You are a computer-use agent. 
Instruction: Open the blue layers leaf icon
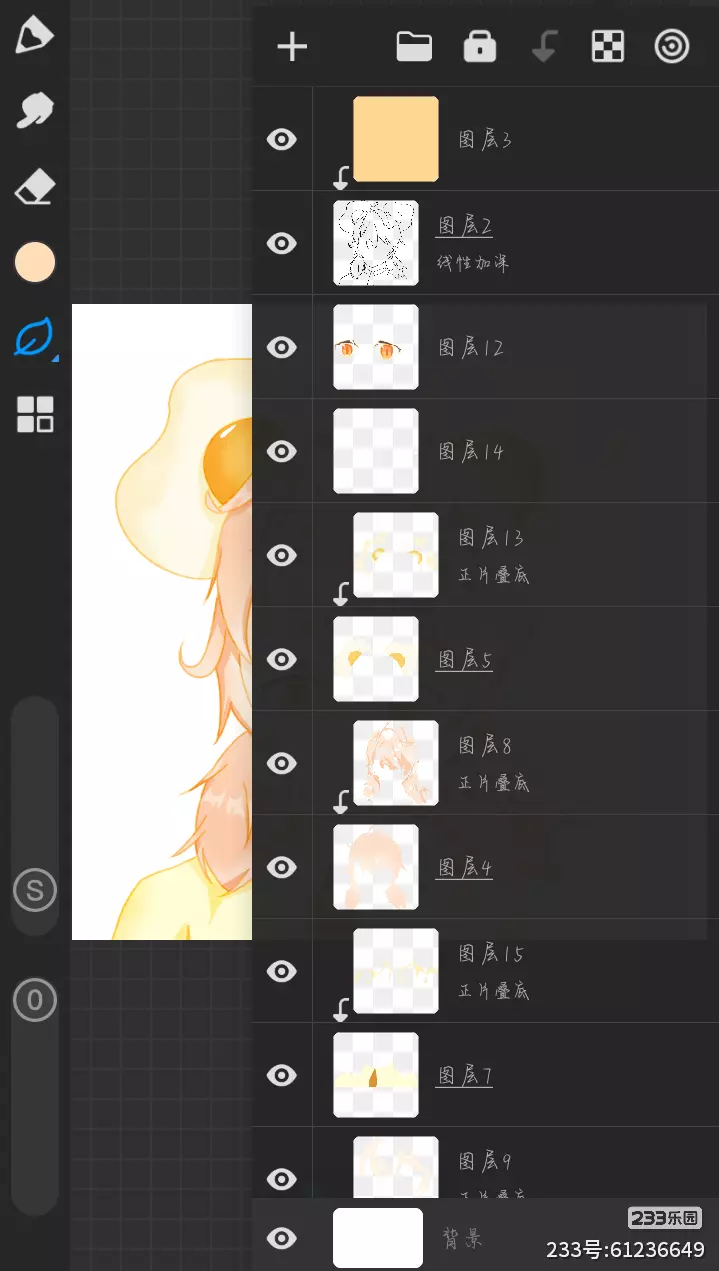(34, 338)
